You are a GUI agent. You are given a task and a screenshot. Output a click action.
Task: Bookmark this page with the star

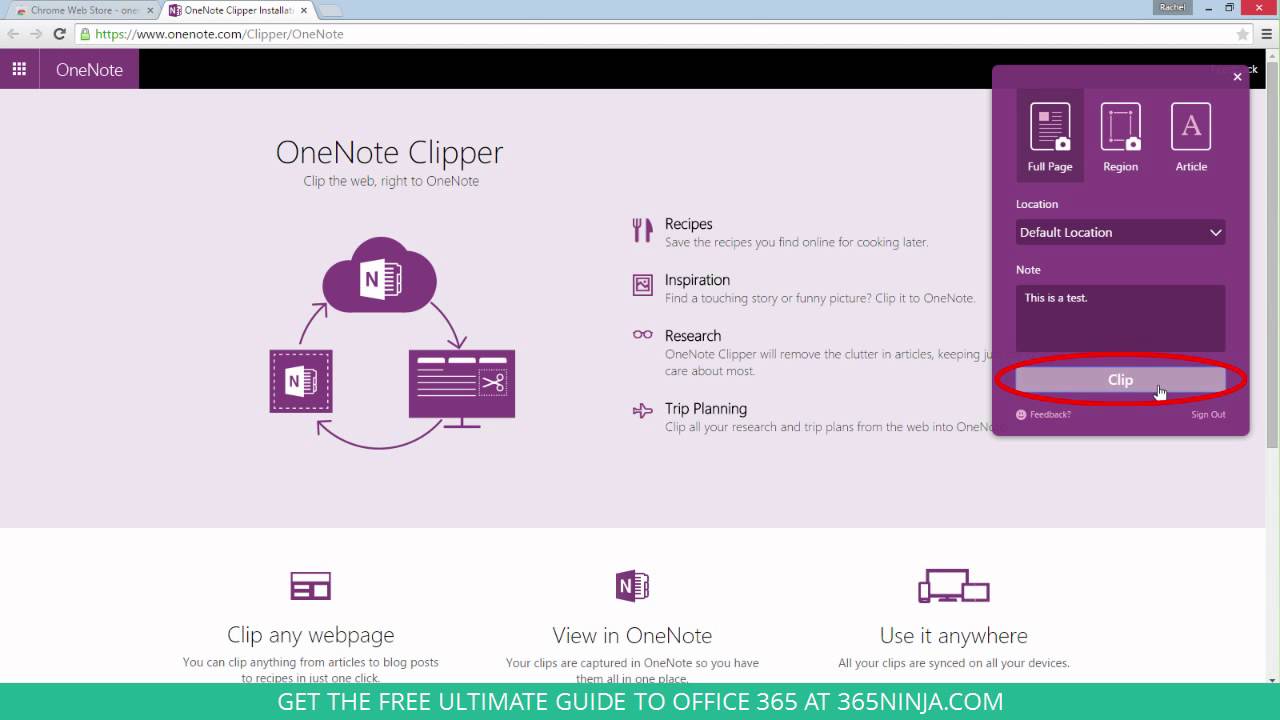[x=1242, y=34]
